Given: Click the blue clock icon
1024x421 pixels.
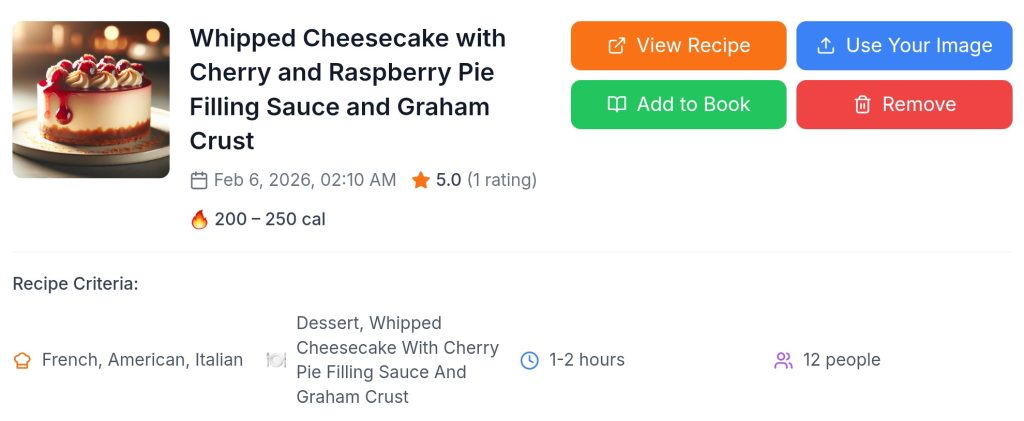Looking at the screenshot, I should [530, 360].
